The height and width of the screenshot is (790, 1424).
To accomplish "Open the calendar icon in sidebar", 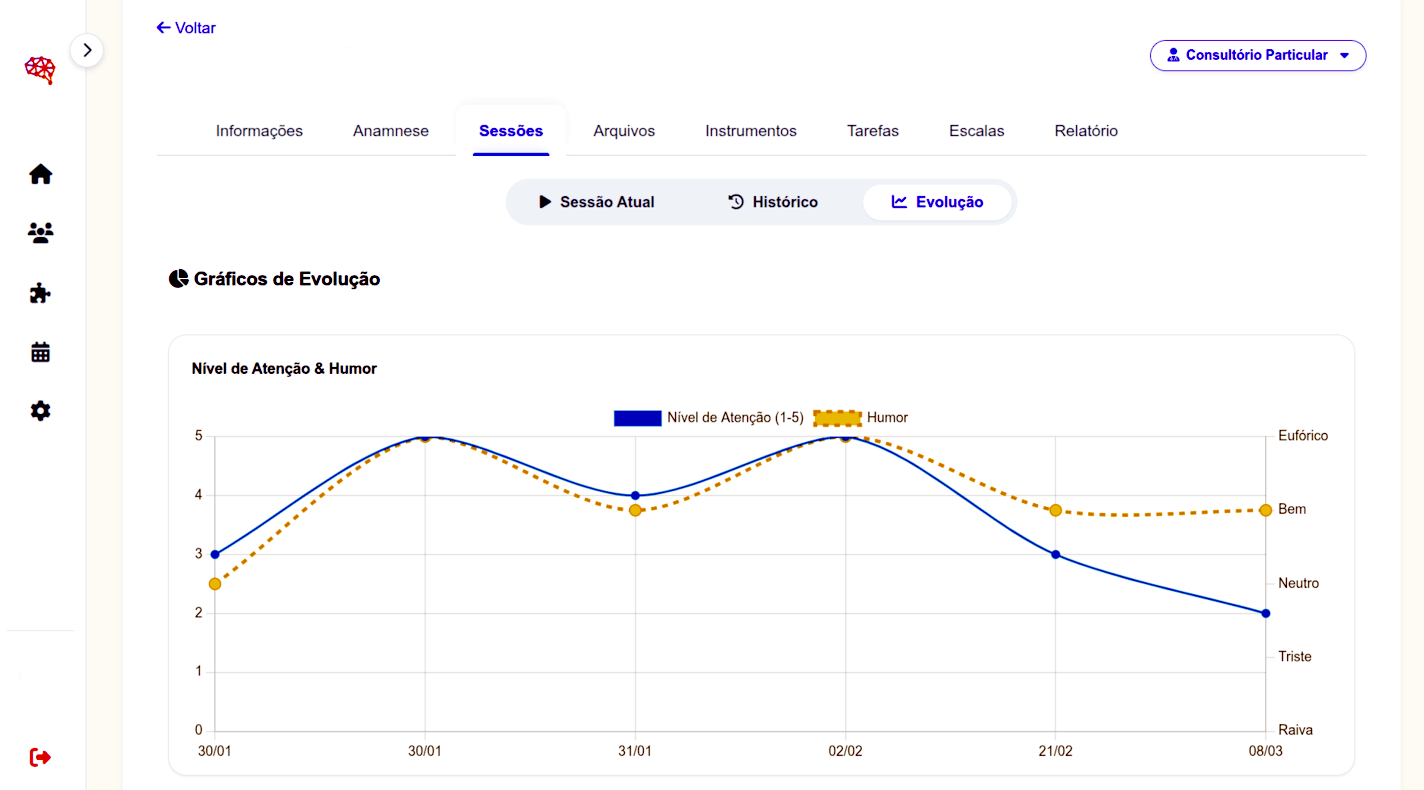I will pyautogui.click(x=40, y=352).
